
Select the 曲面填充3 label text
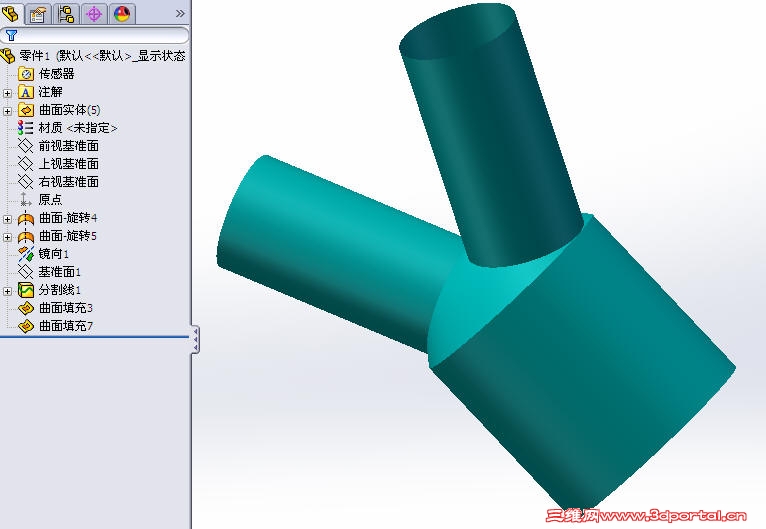pos(66,308)
